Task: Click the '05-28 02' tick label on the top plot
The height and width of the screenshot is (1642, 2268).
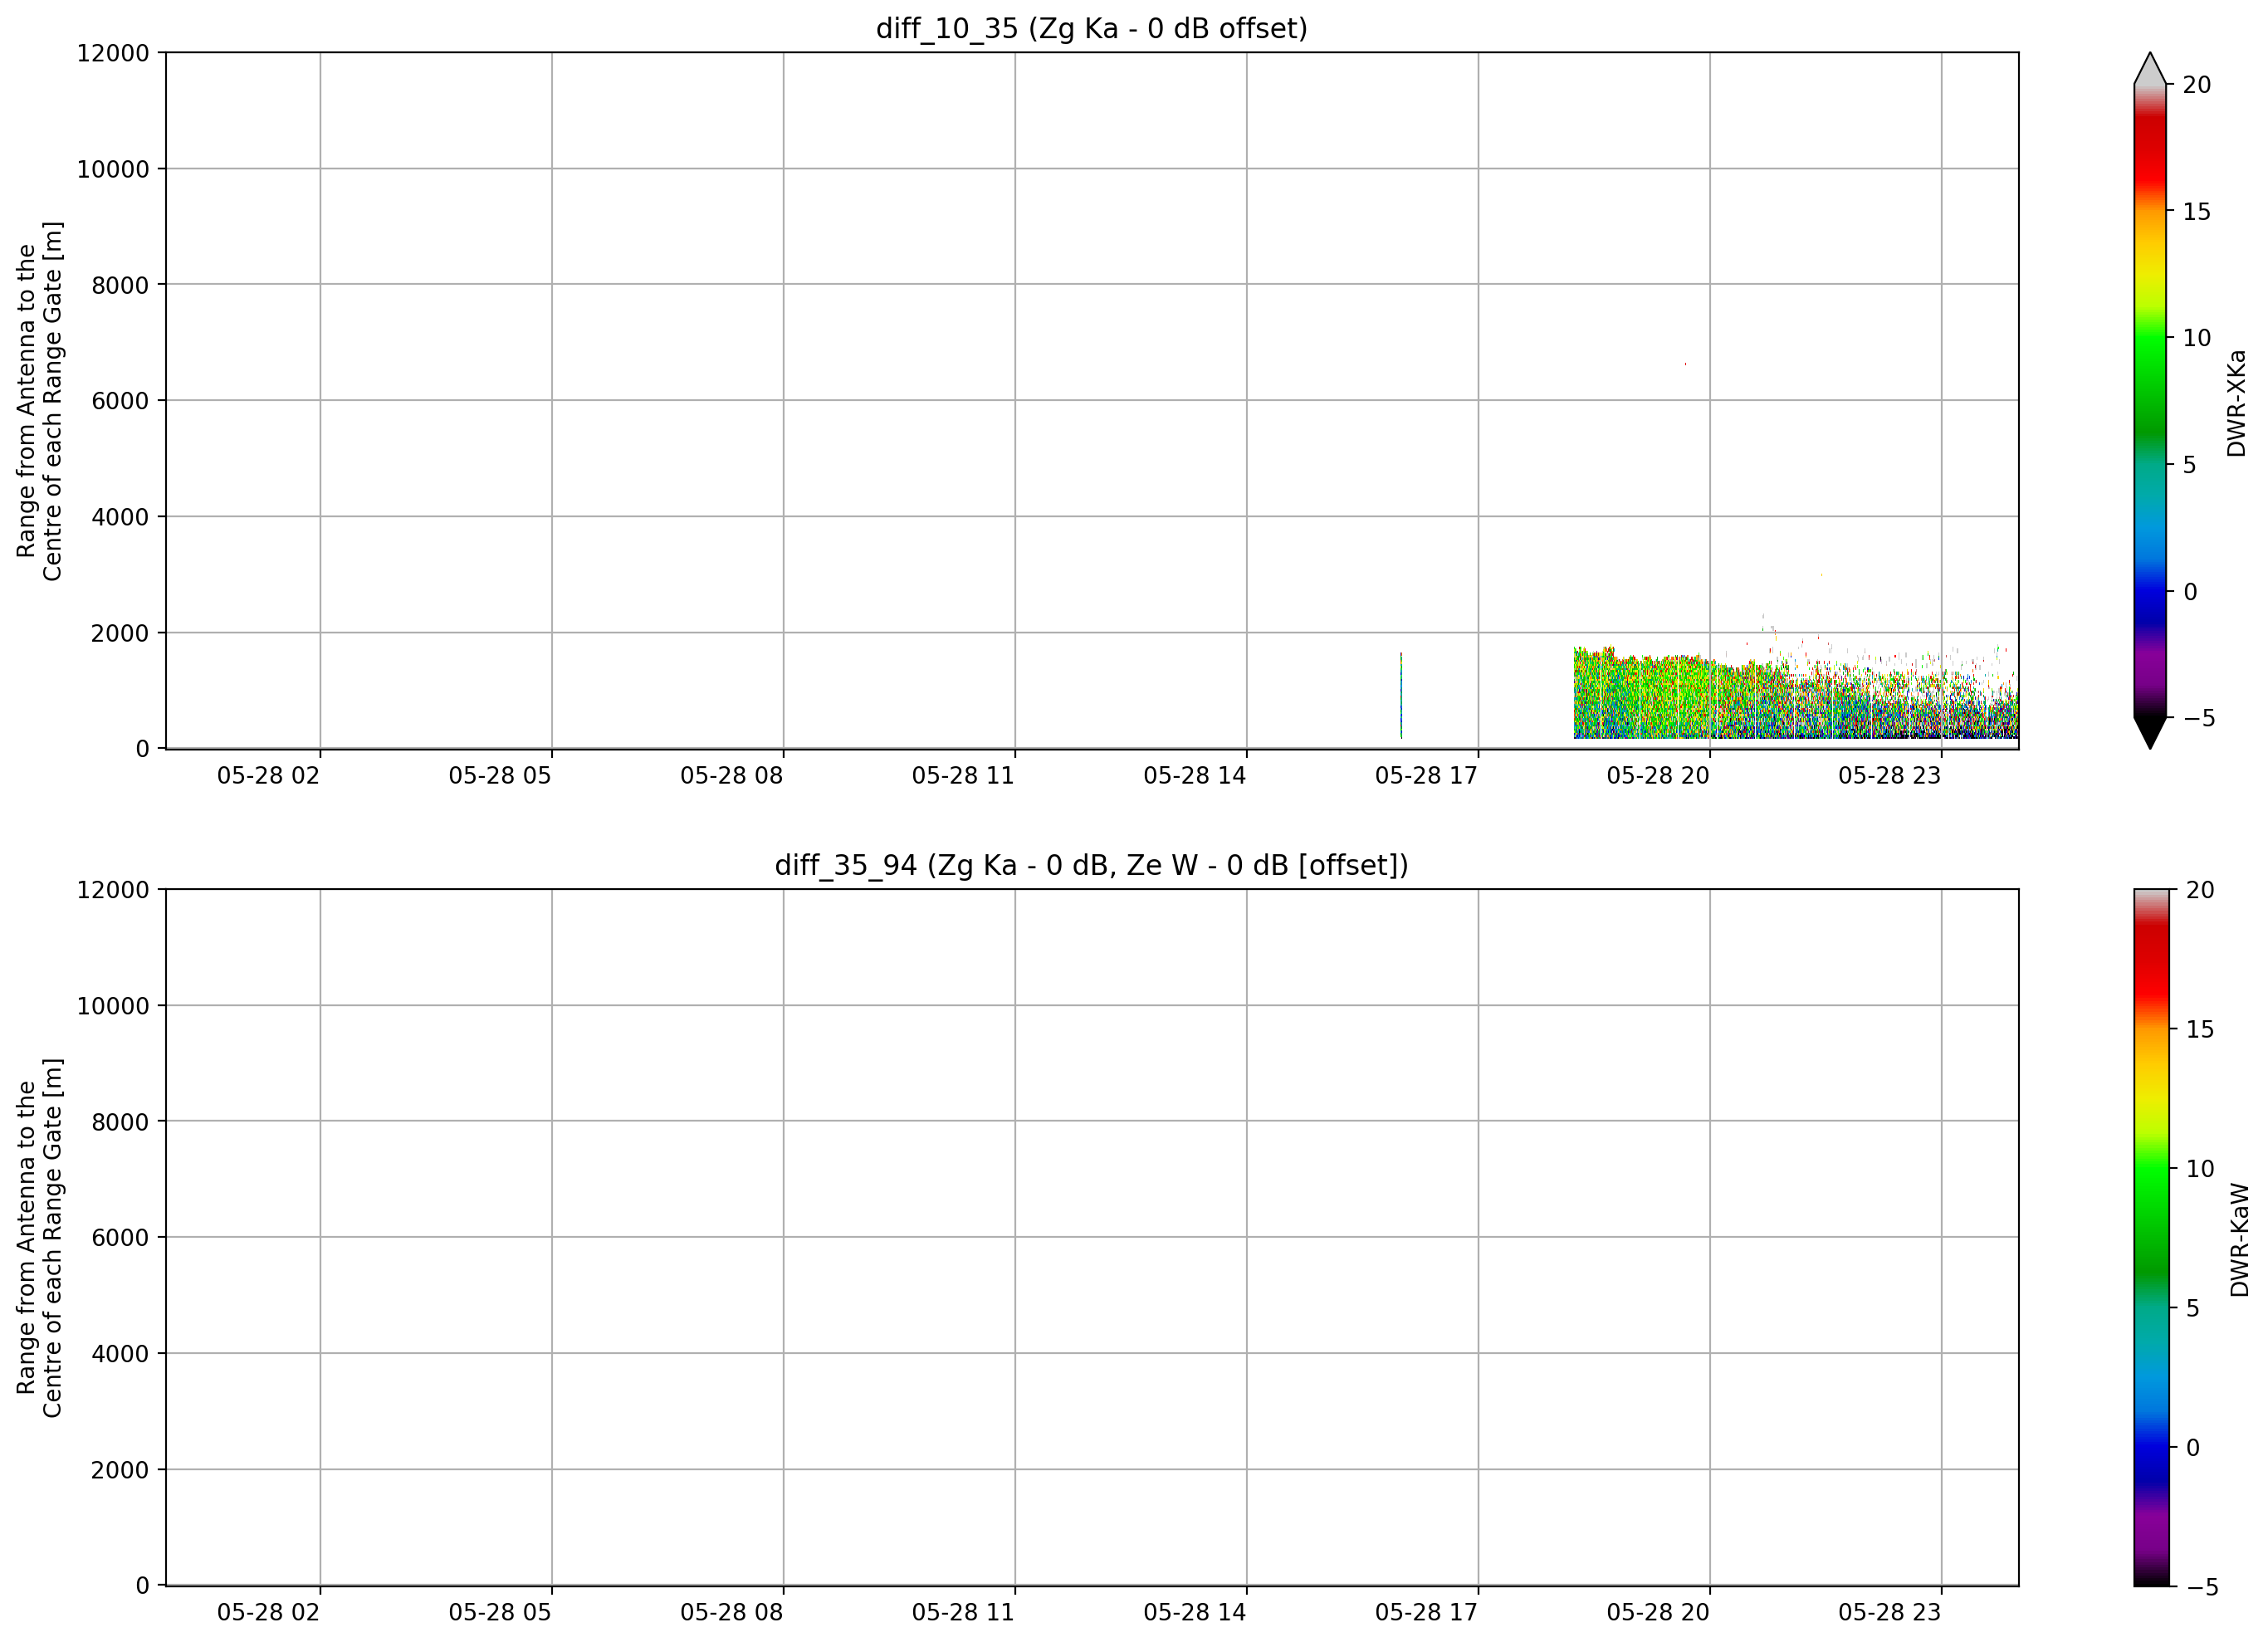Action: coord(268,776)
